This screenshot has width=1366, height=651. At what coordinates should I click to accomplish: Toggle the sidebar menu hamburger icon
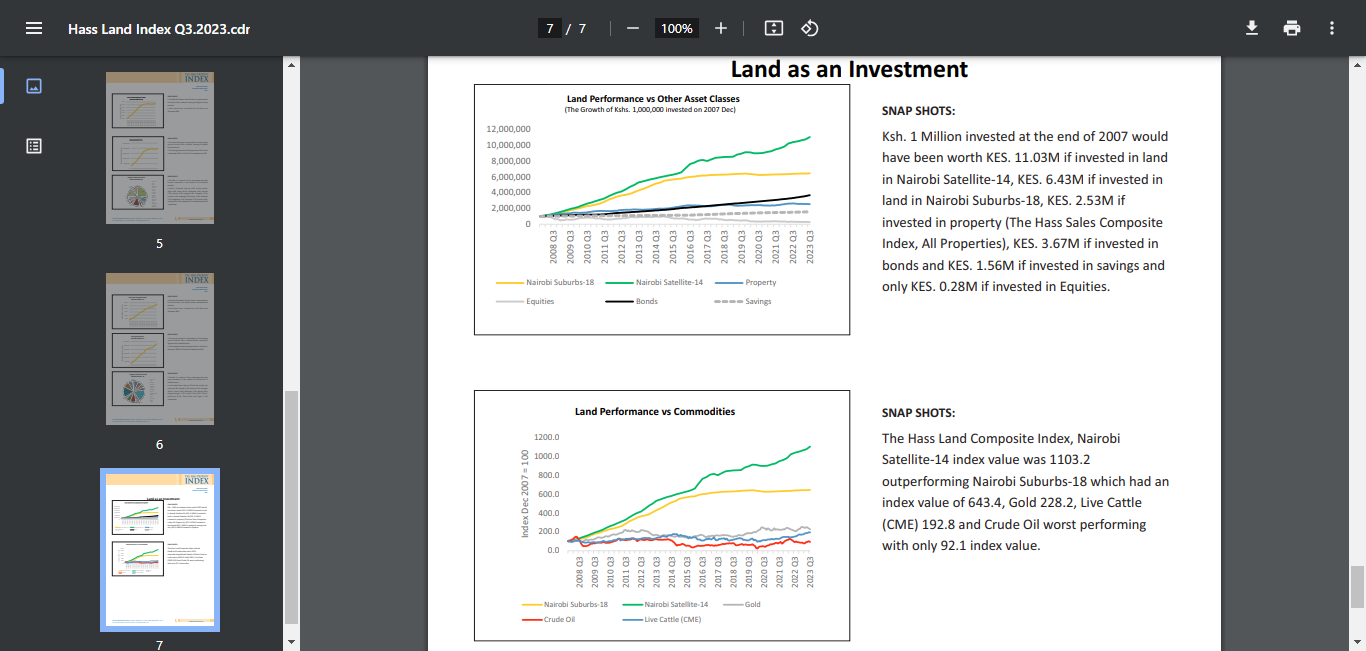(34, 28)
